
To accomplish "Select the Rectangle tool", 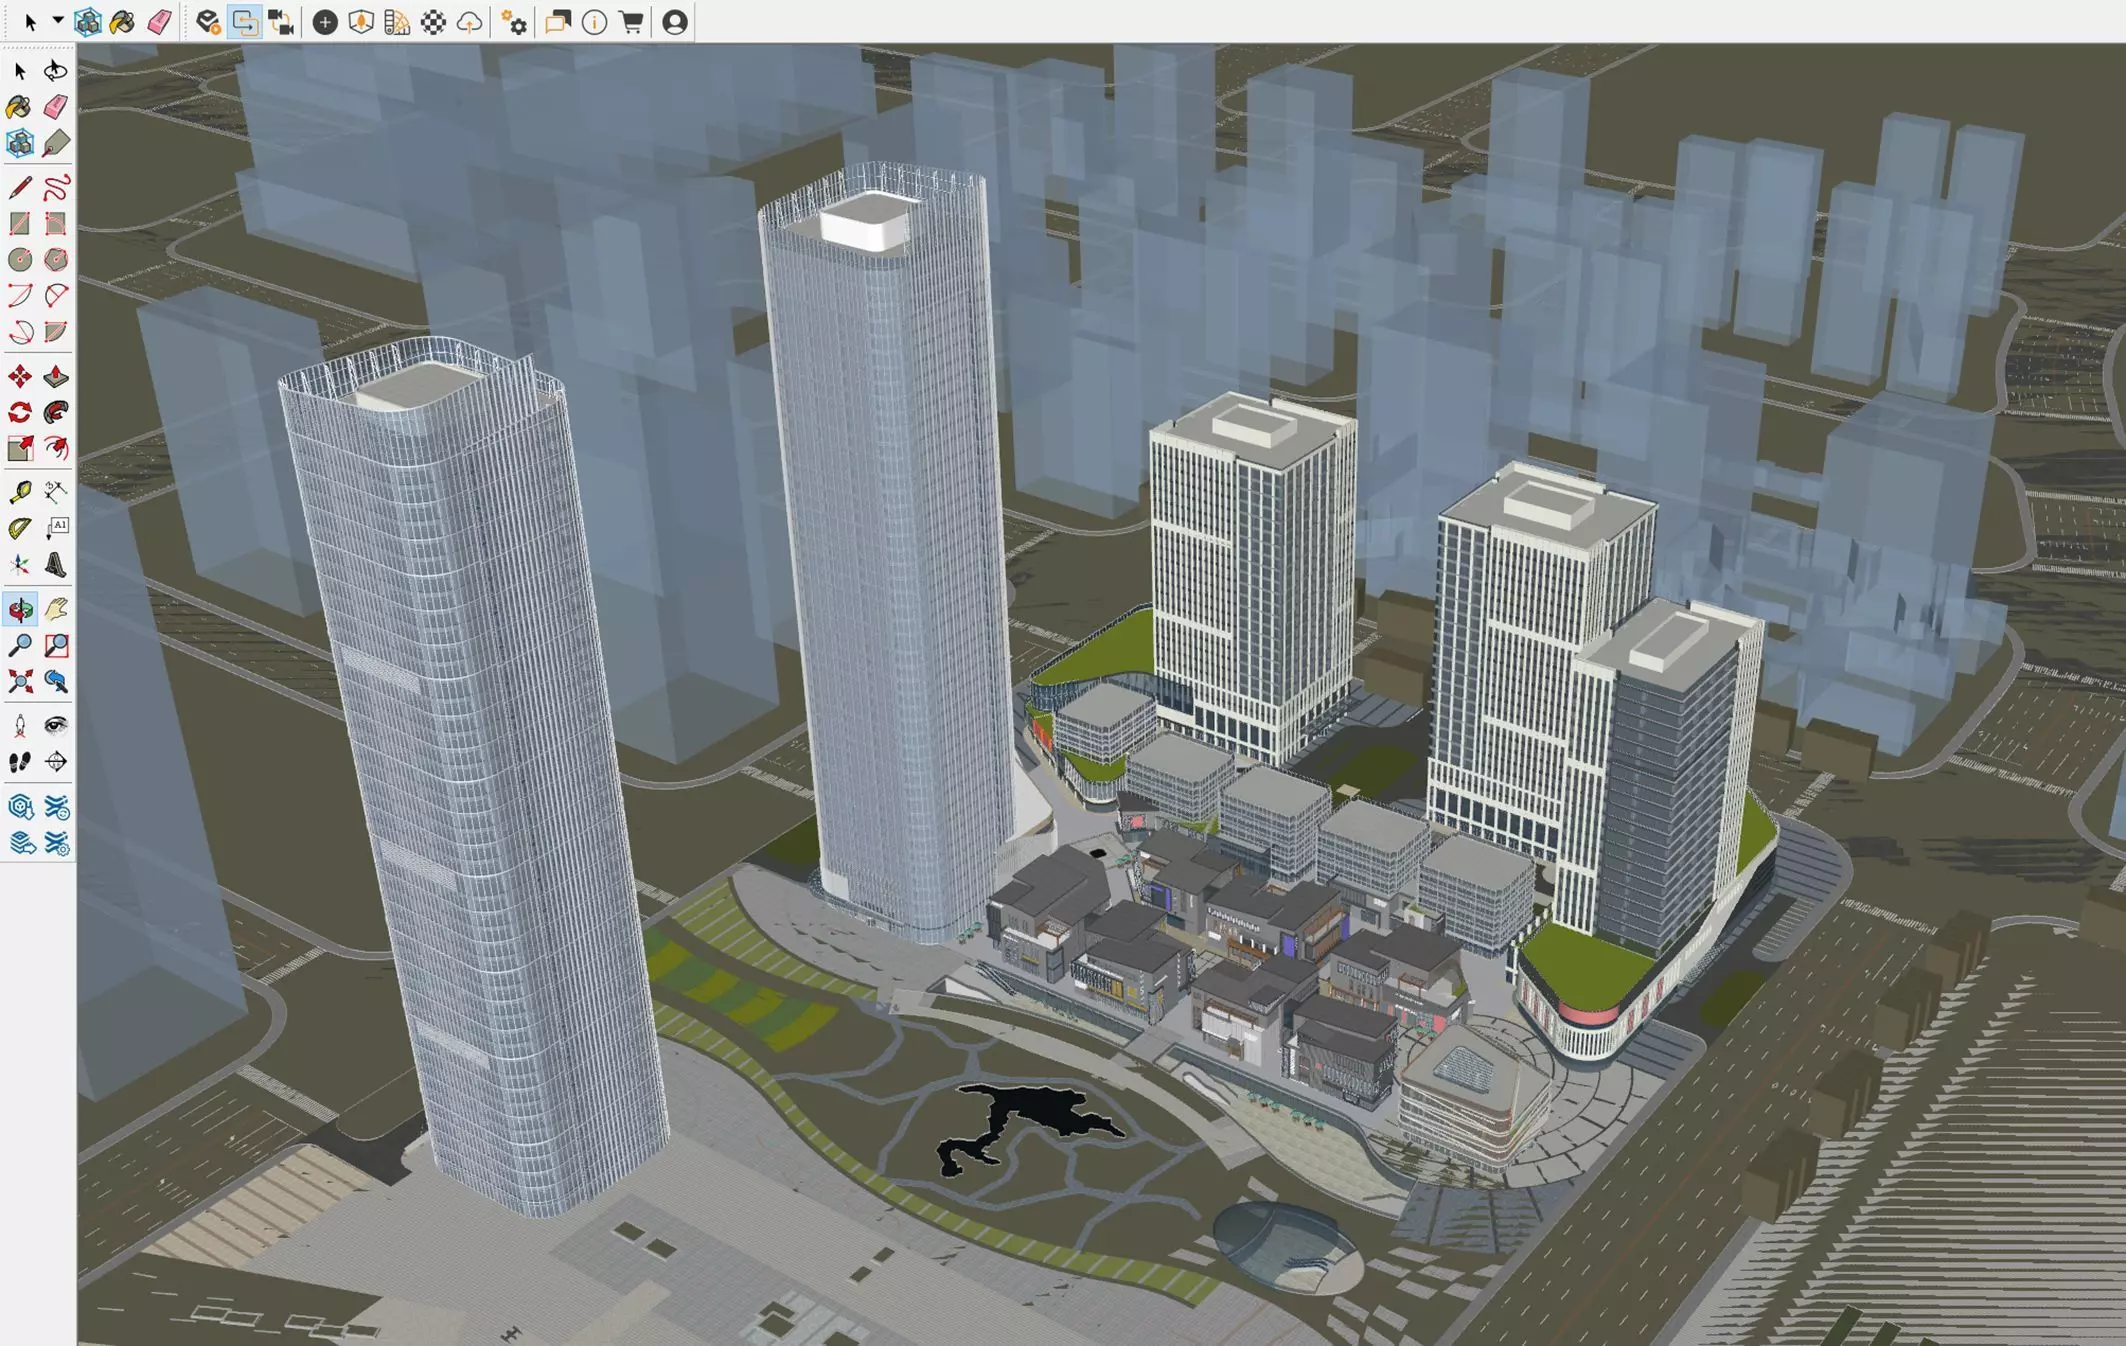I will point(20,223).
